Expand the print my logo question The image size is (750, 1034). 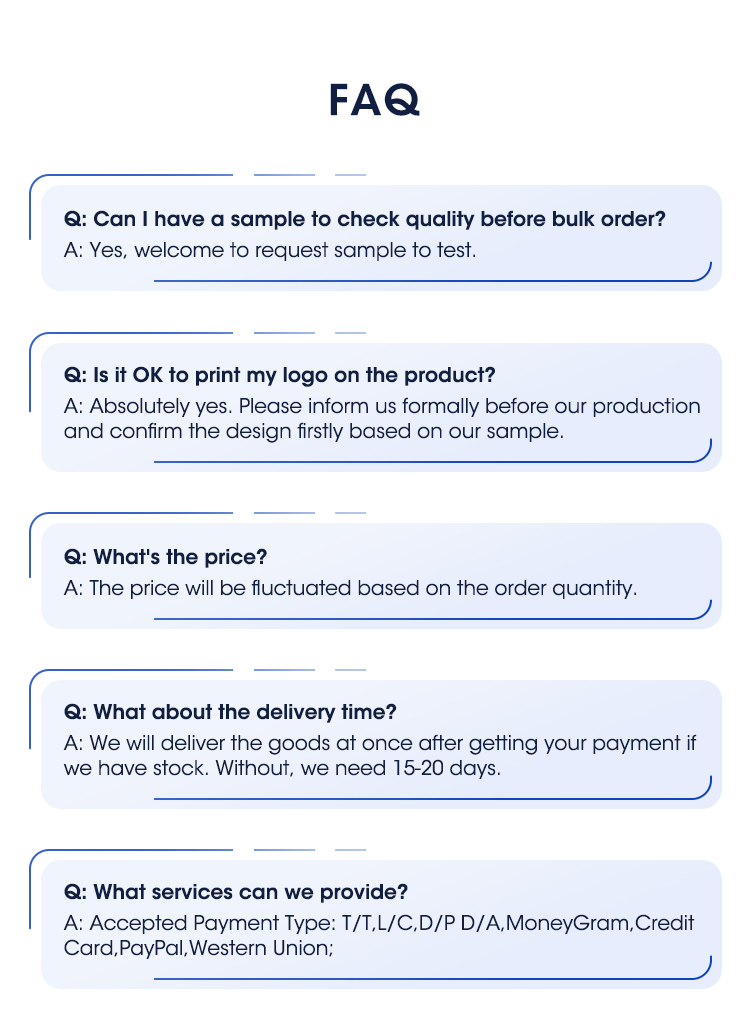280,376
